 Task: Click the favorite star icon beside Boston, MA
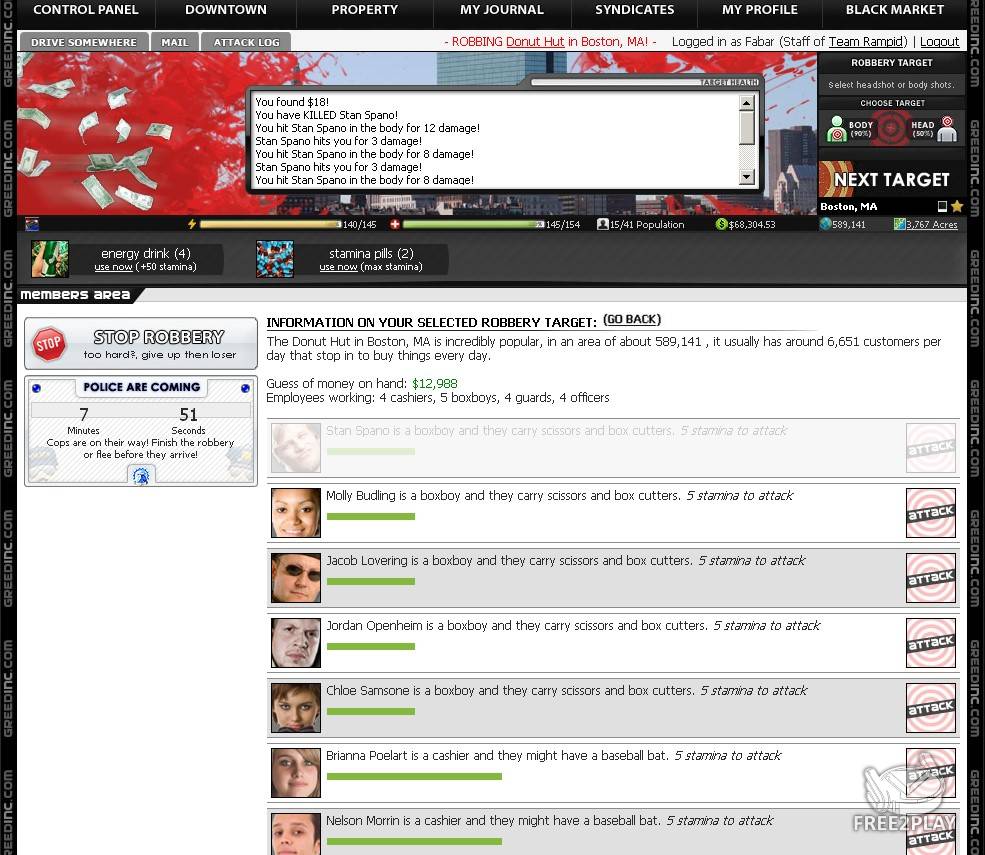click(x=957, y=207)
